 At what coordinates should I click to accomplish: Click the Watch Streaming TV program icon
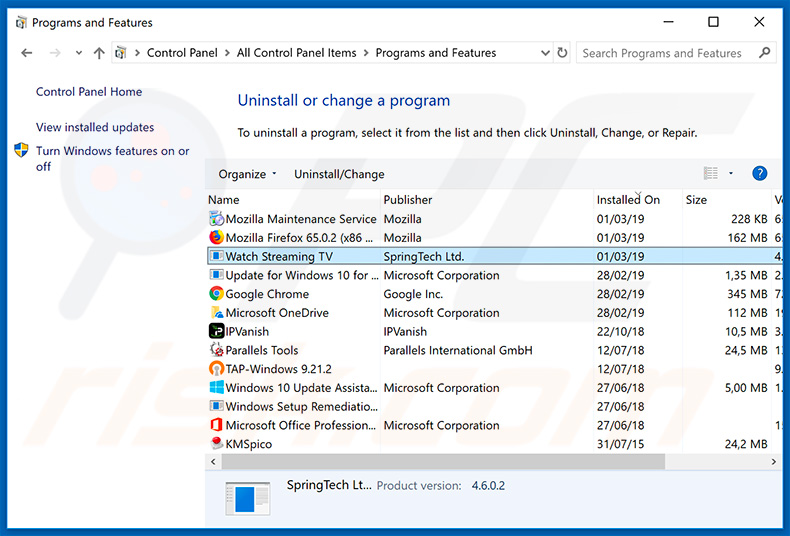coord(217,256)
